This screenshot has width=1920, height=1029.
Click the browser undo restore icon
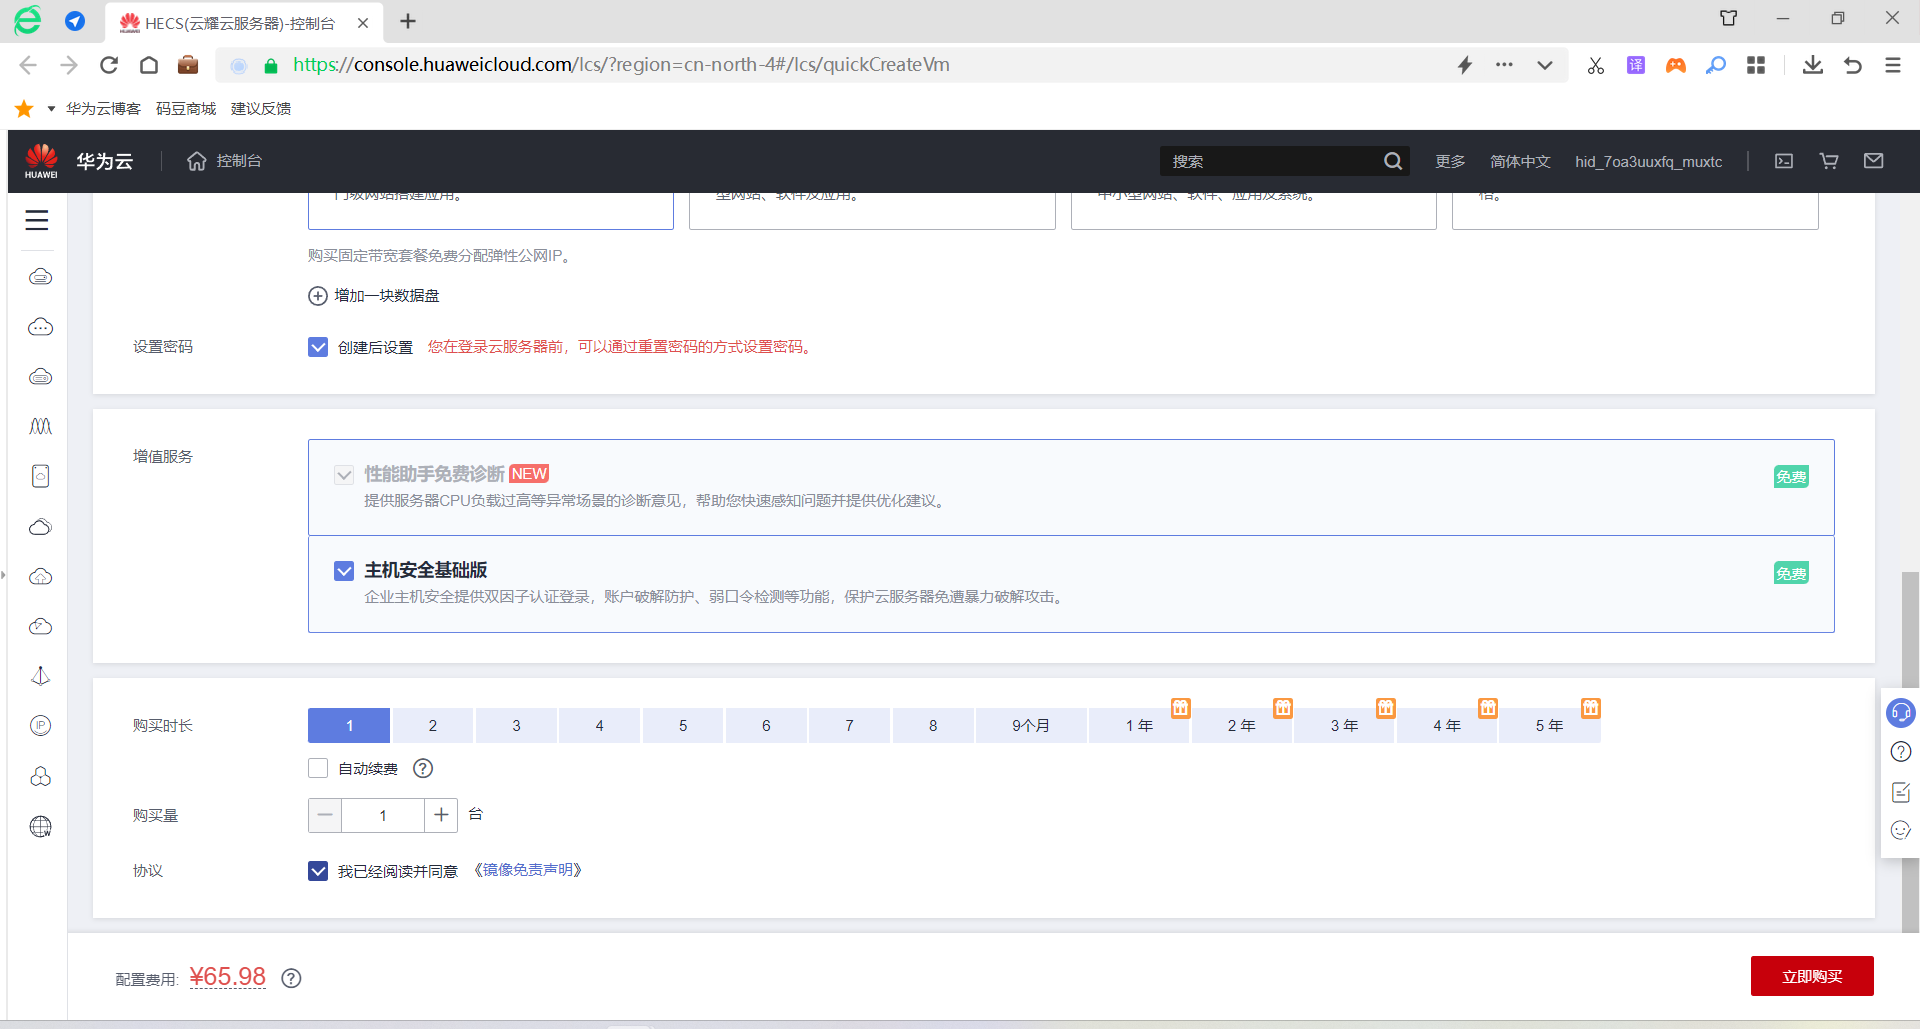[1853, 65]
